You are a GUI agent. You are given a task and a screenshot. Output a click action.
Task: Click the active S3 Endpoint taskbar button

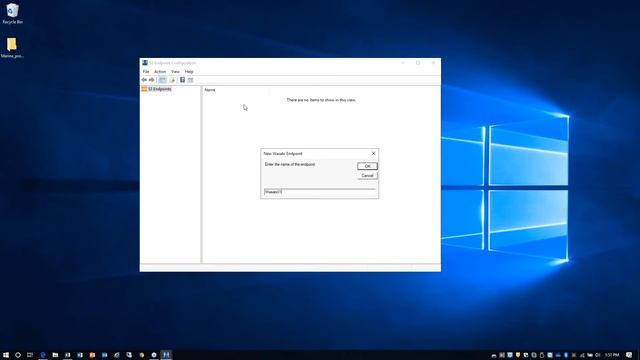point(166,355)
